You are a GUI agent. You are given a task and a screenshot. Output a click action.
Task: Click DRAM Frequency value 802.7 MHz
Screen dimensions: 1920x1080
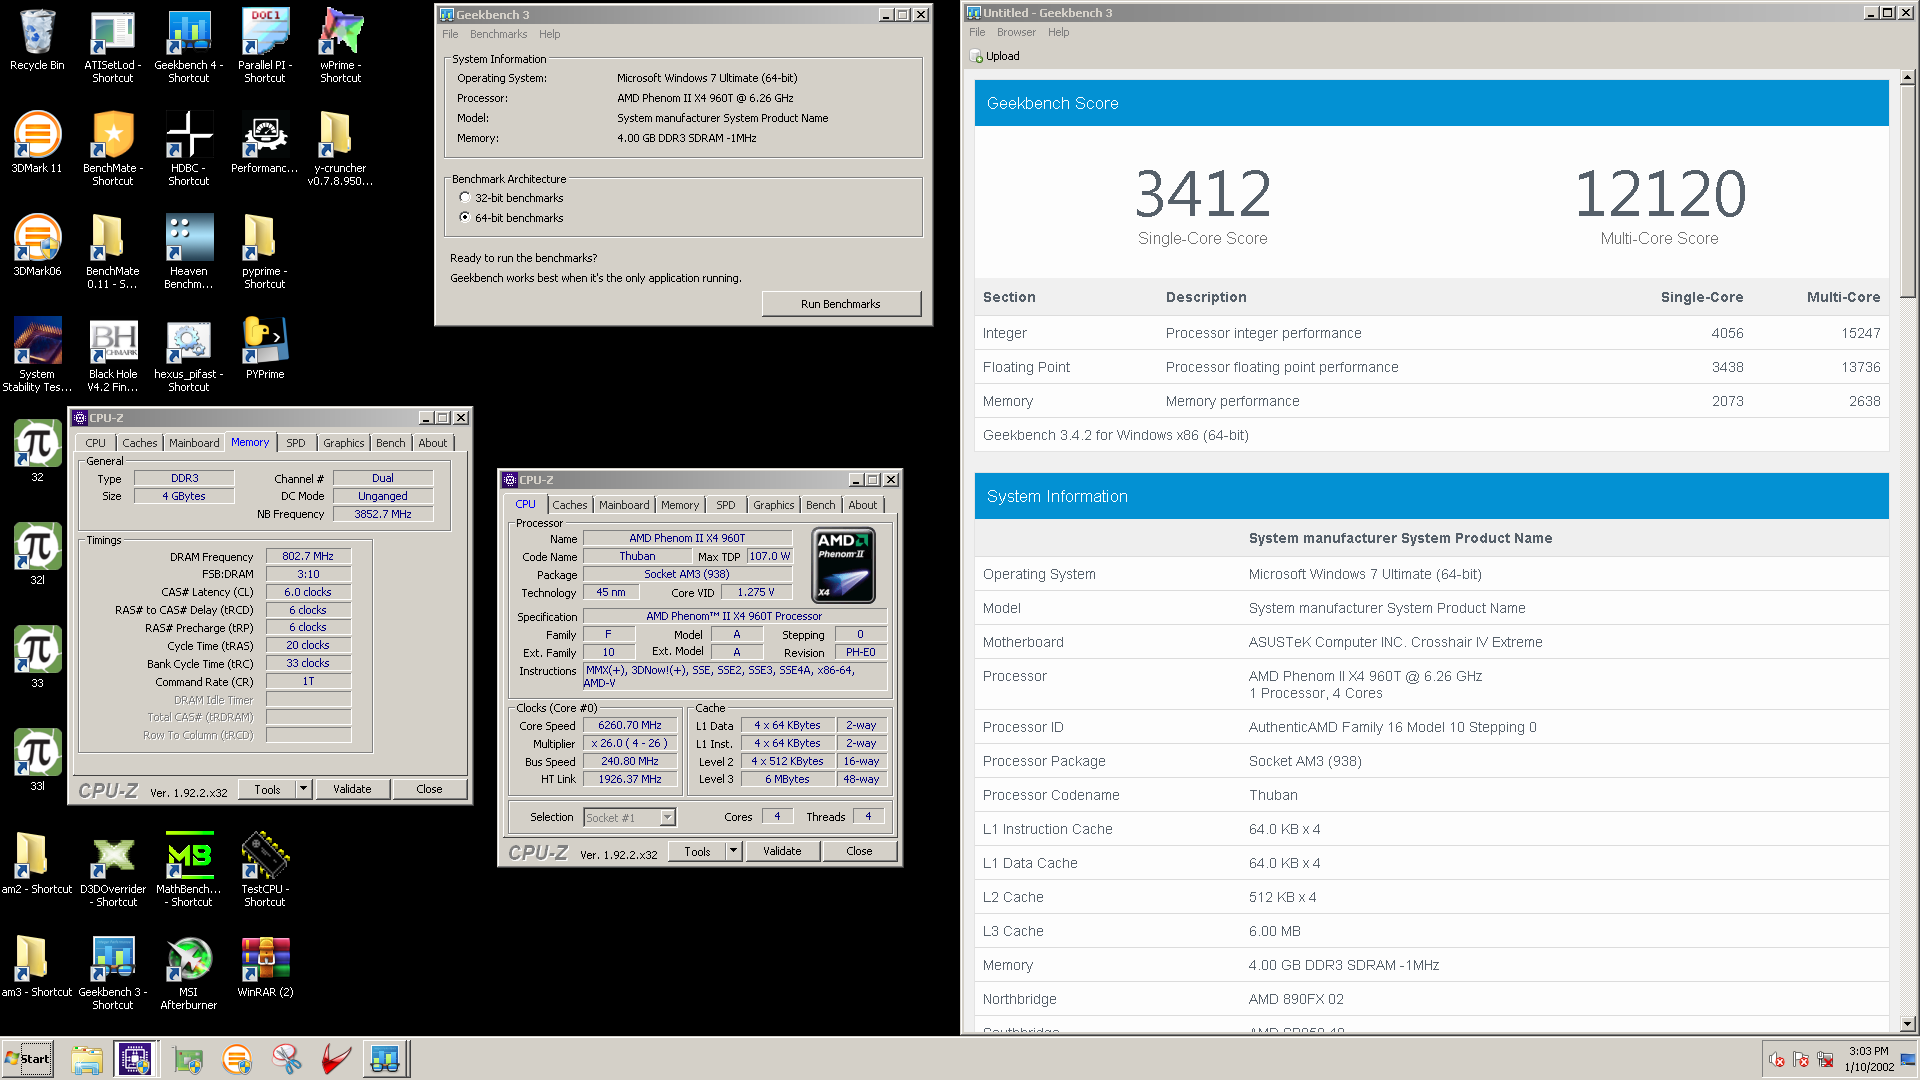click(x=308, y=556)
